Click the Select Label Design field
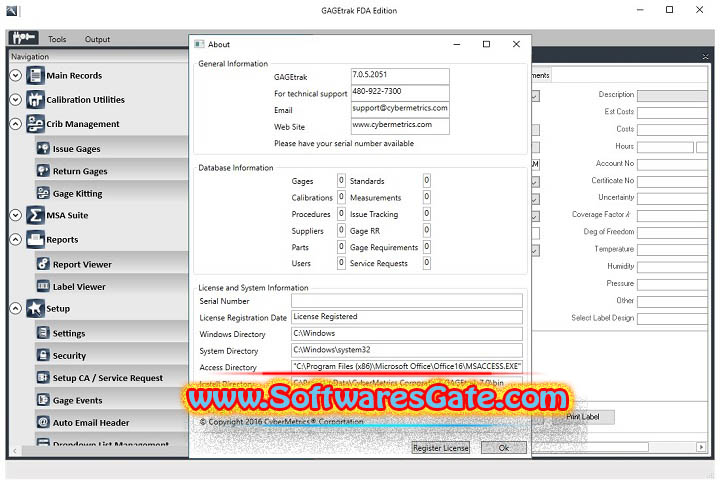Viewport: 720px width, 480px height. [672, 319]
